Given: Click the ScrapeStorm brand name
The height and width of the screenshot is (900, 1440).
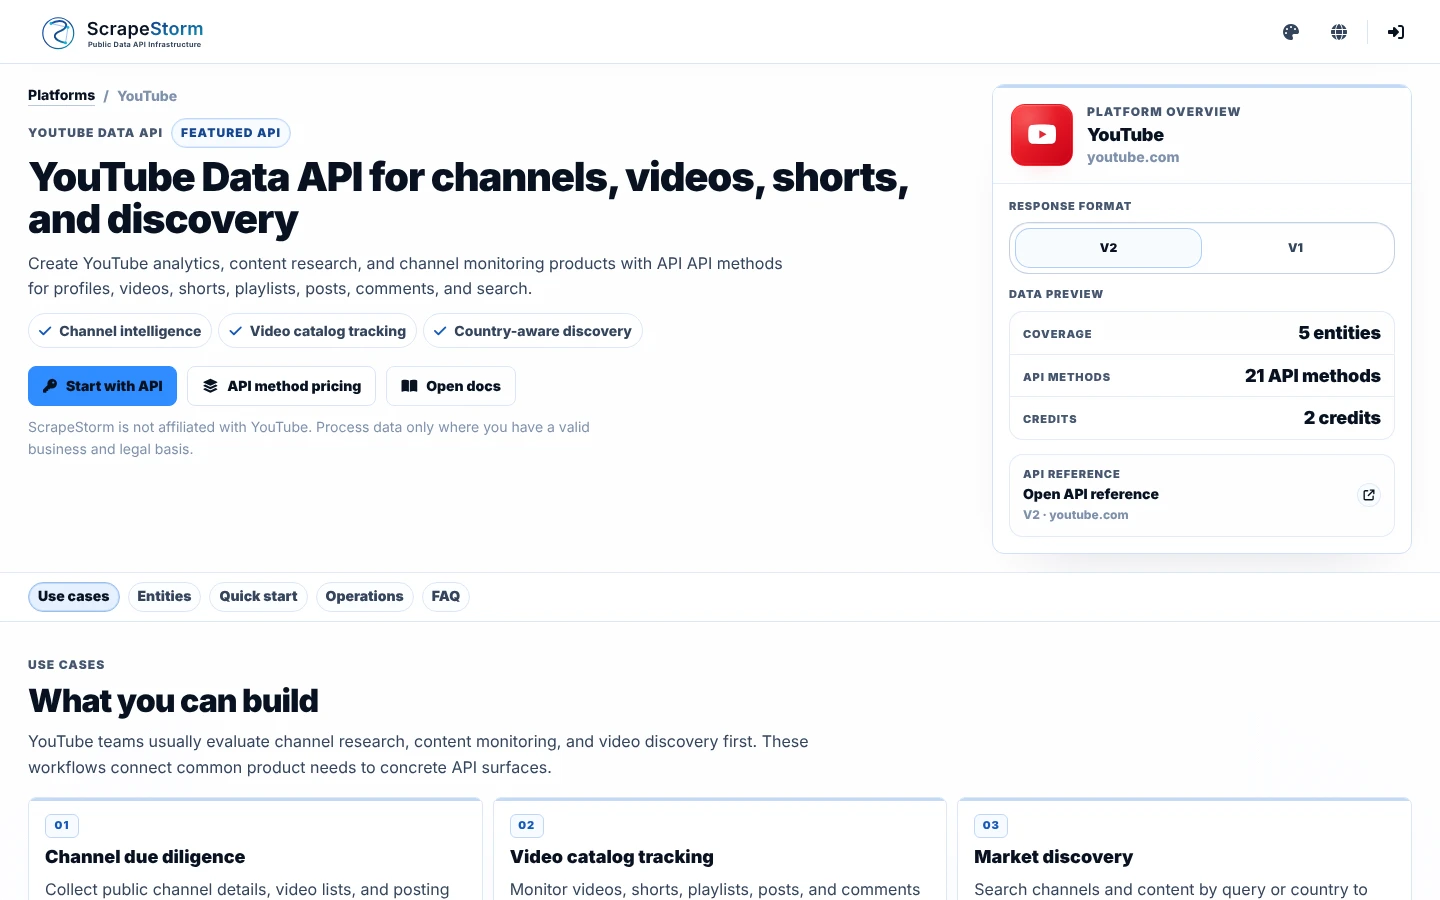Looking at the screenshot, I should pos(145,29).
